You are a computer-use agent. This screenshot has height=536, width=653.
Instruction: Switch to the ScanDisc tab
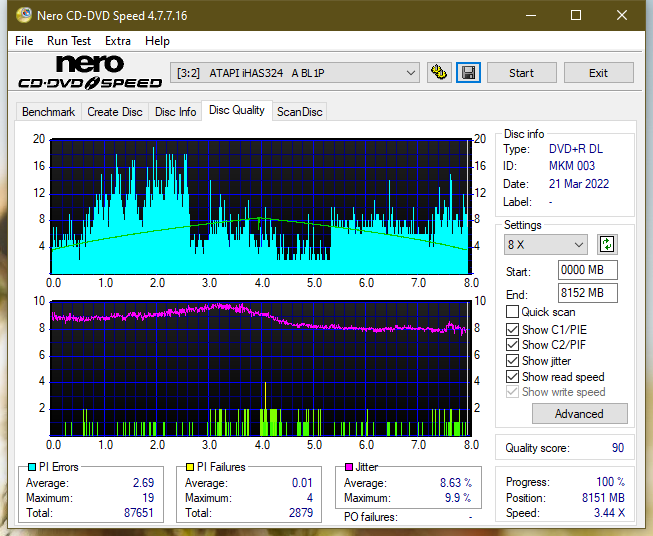click(x=299, y=112)
